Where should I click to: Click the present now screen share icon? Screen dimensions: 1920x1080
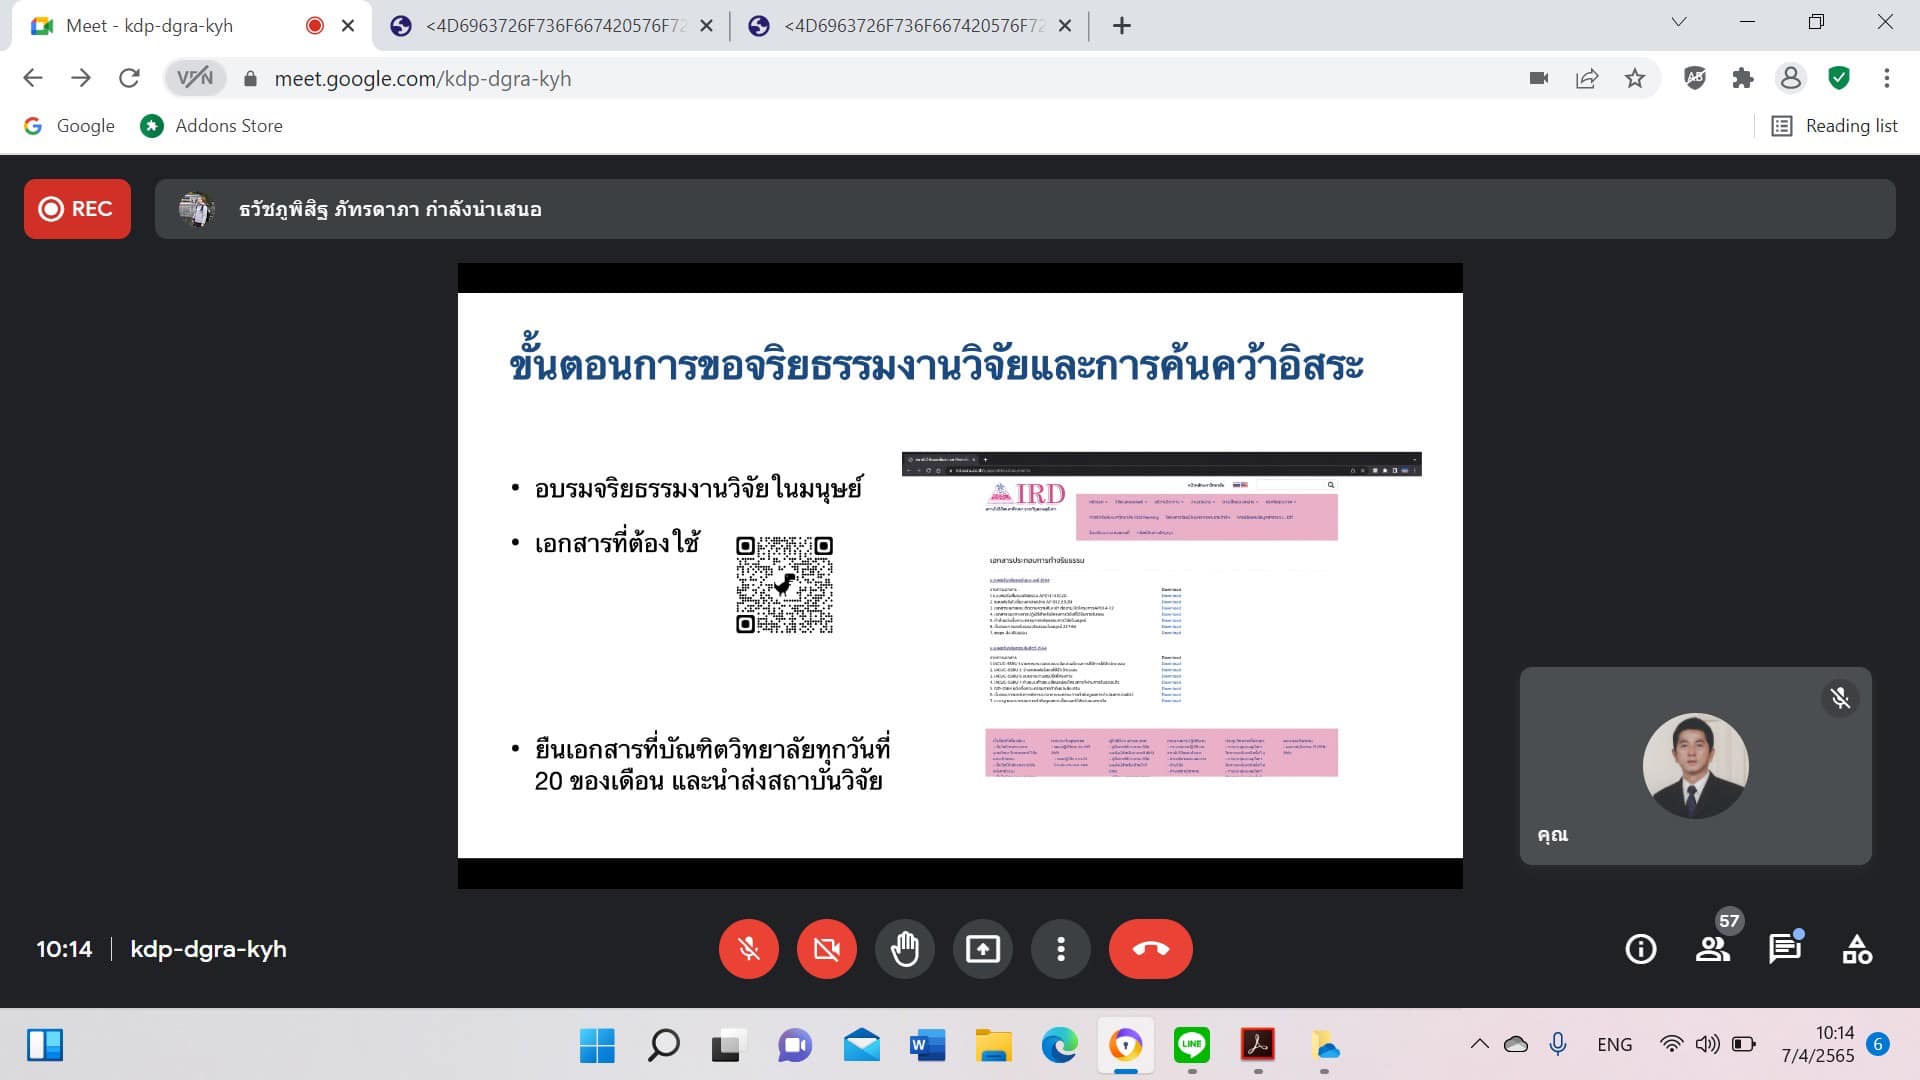coord(982,948)
